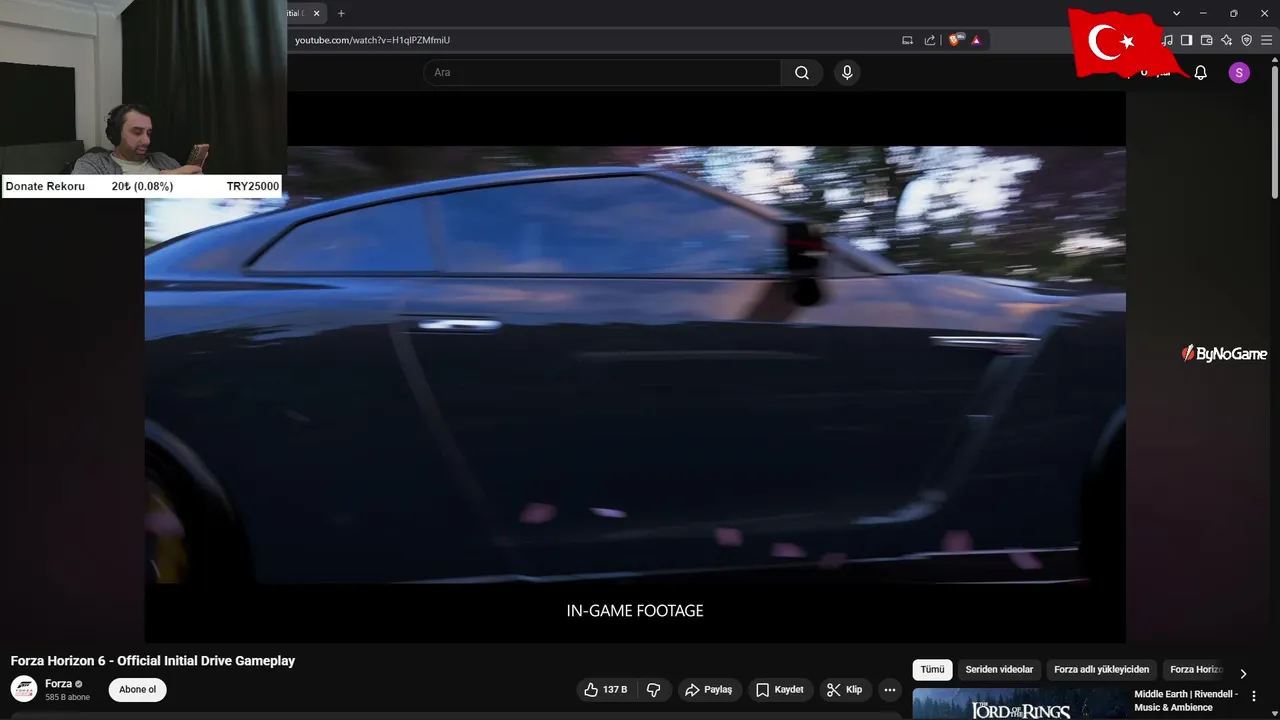
Task: Open a new tab with plus button
Action: coord(341,13)
